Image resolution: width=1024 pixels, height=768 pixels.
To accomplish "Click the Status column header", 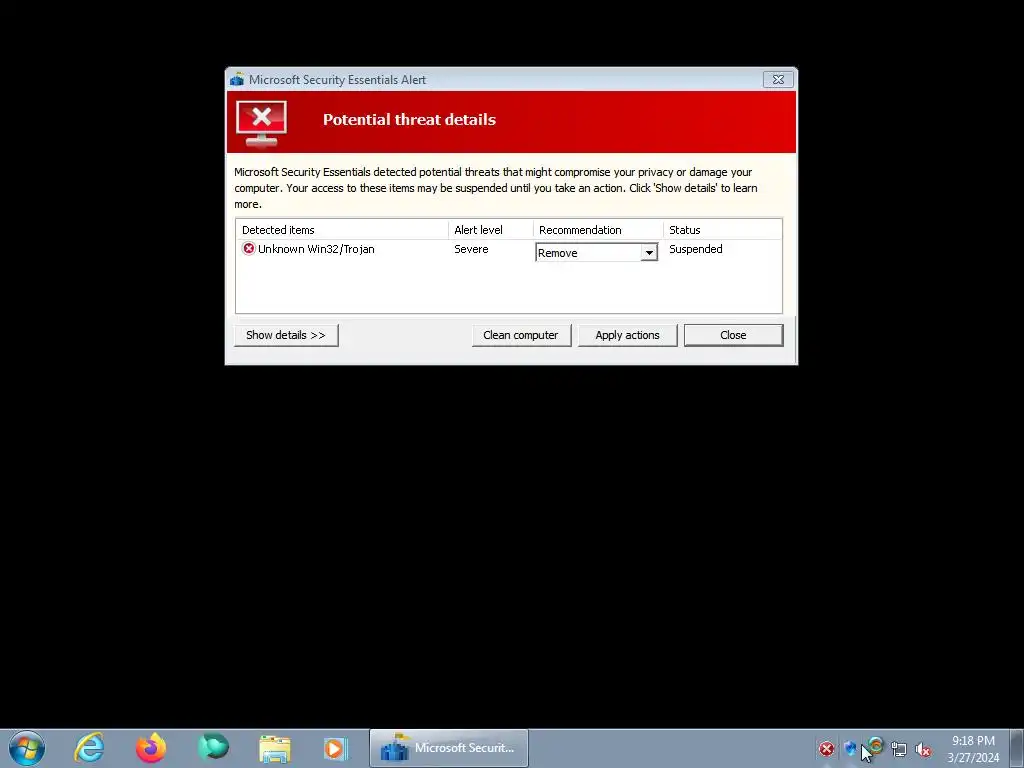I will click(722, 230).
